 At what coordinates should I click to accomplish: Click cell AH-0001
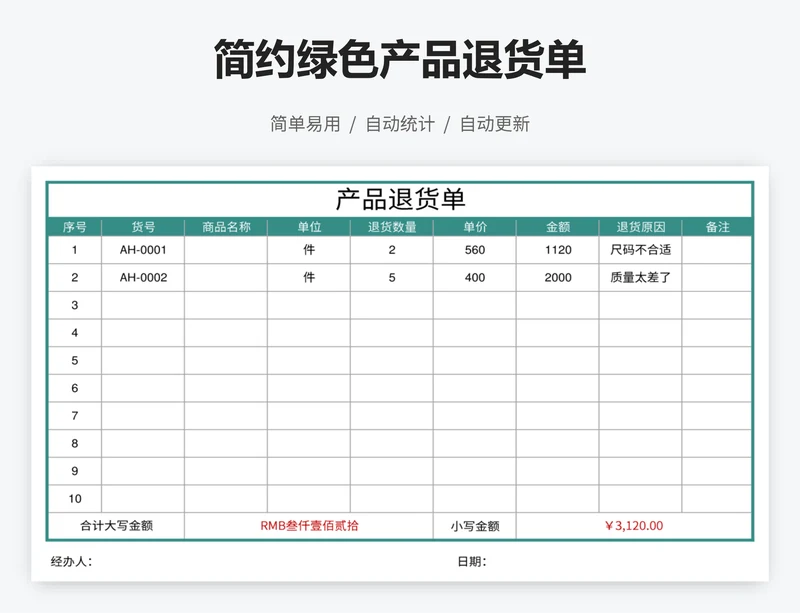tap(143, 250)
